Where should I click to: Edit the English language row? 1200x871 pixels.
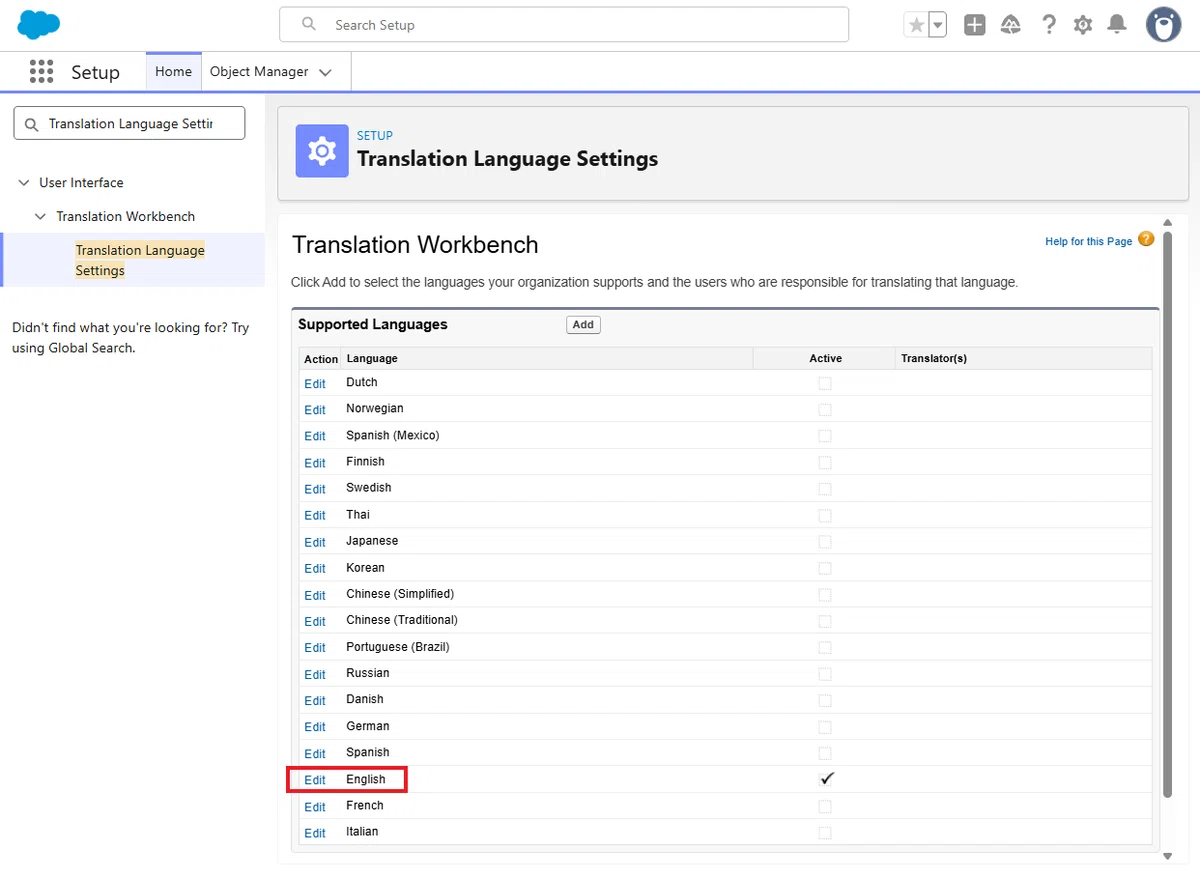click(315, 780)
